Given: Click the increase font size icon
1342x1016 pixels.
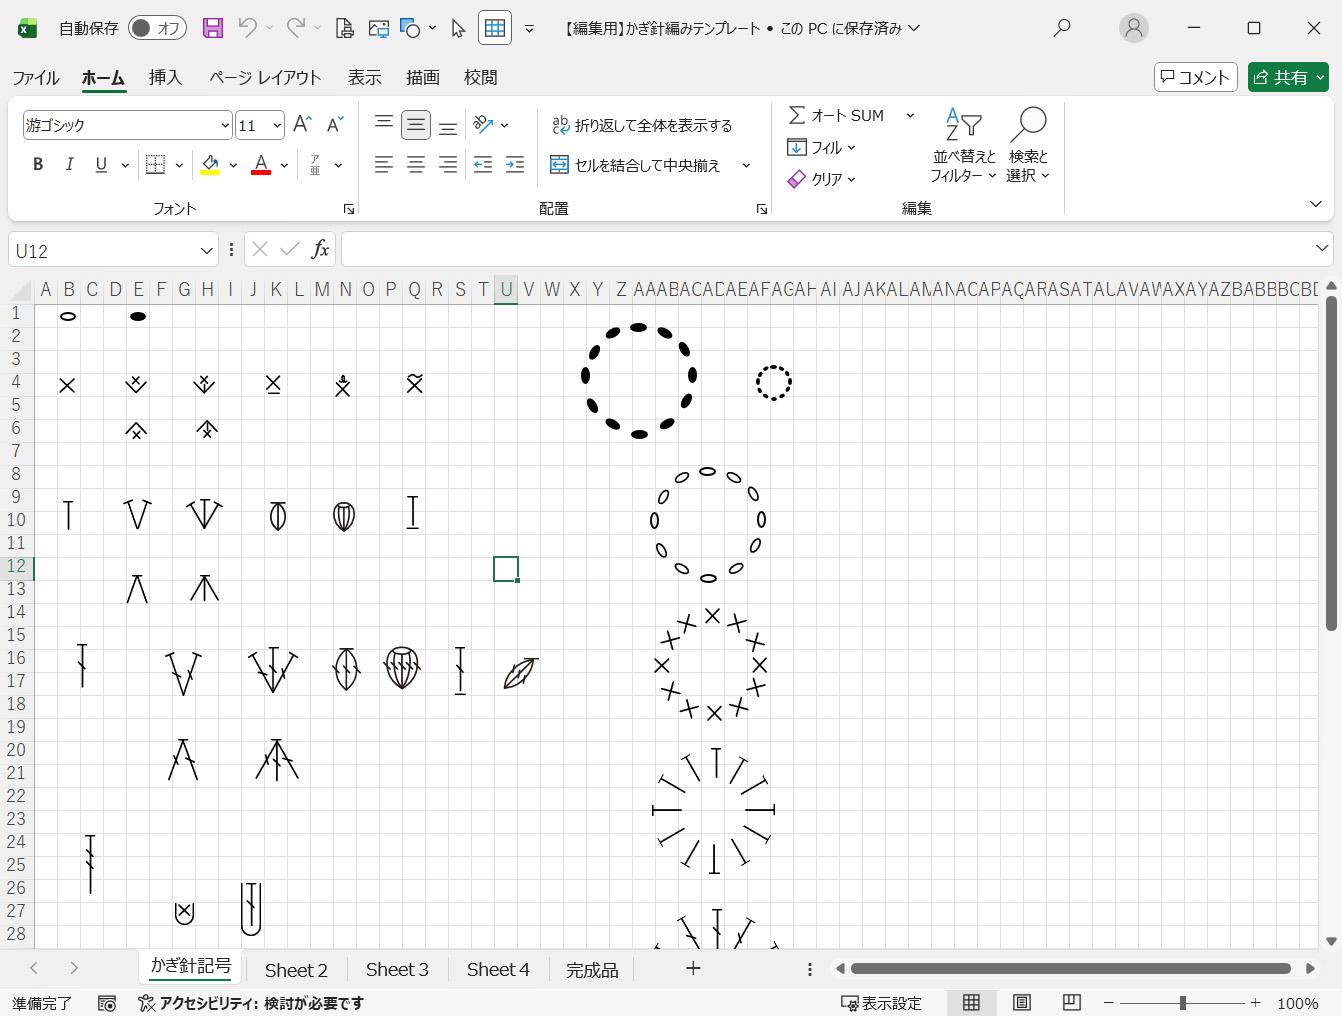Looking at the screenshot, I should click(x=302, y=125).
